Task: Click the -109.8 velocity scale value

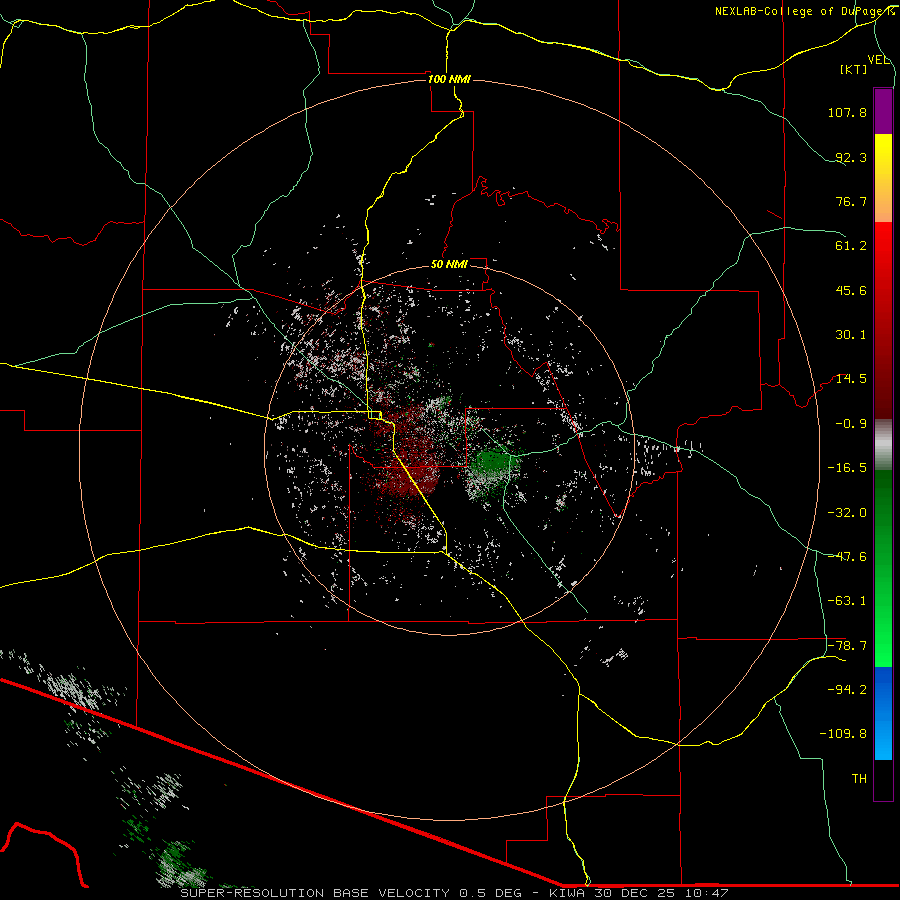Action: pyautogui.click(x=843, y=734)
